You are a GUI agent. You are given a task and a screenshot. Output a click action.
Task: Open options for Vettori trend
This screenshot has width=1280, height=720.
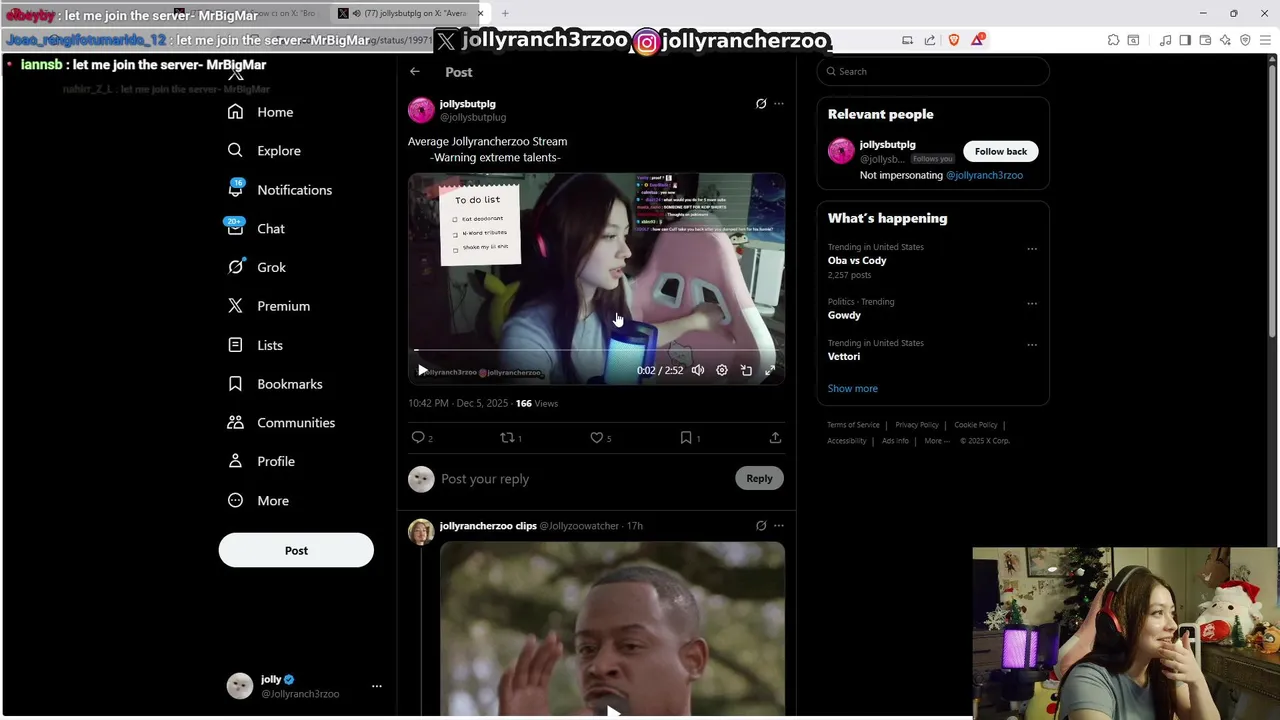[1032, 345]
